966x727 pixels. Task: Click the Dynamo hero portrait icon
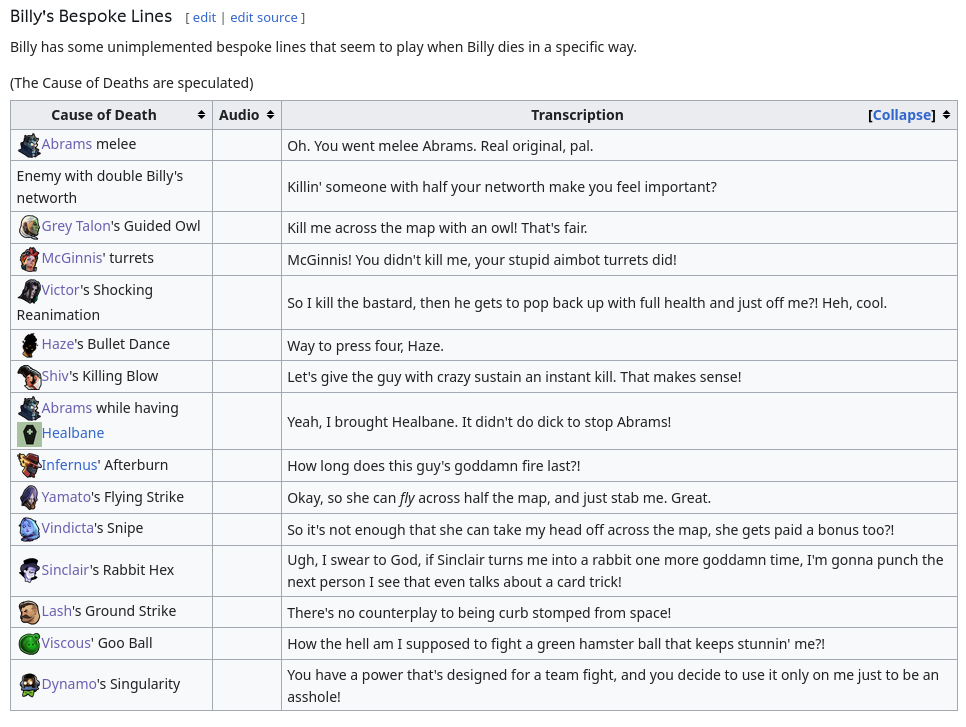coord(29,685)
